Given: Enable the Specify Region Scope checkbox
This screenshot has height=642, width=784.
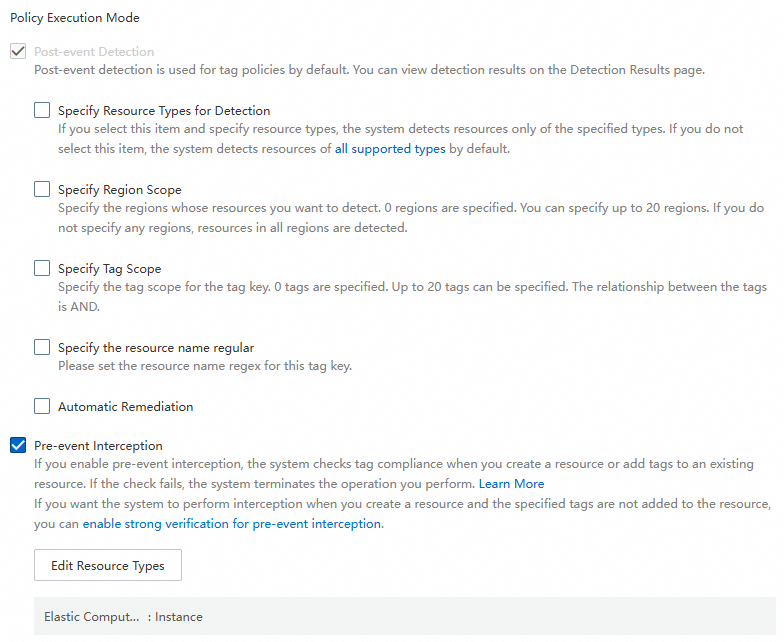Looking at the screenshot, I should [42, 189].
